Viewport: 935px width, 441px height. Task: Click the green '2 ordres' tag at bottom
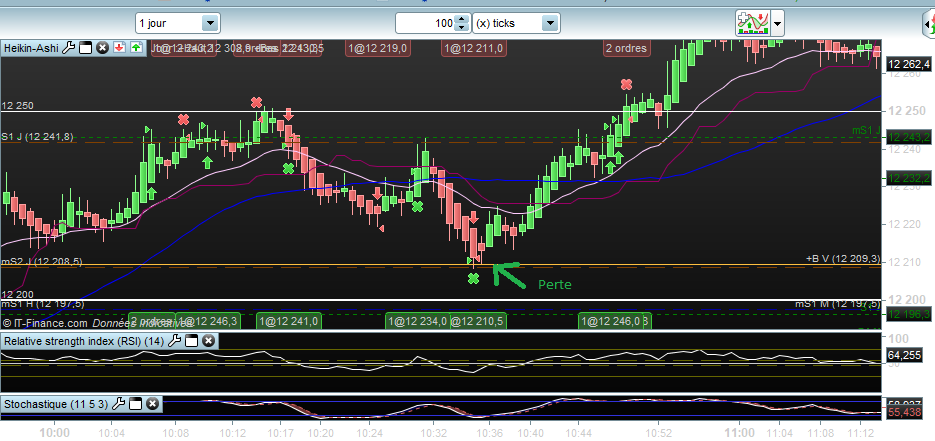(x=152, y=321)
